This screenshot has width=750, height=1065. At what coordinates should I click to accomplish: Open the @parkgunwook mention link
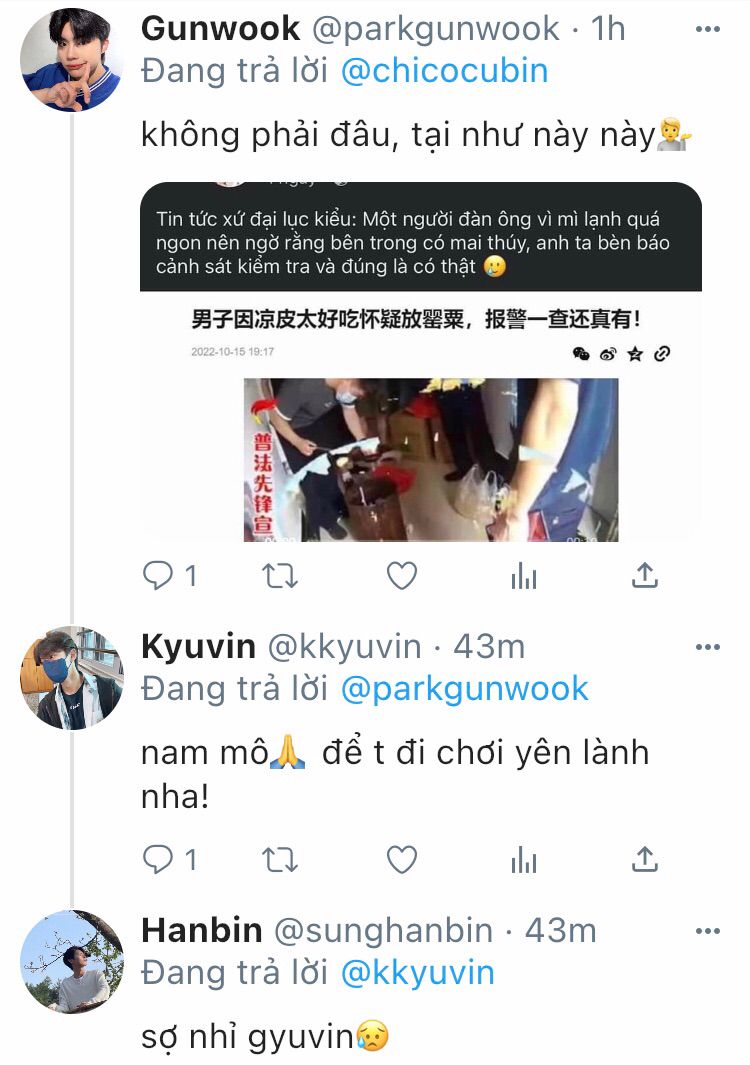[464, 689]
